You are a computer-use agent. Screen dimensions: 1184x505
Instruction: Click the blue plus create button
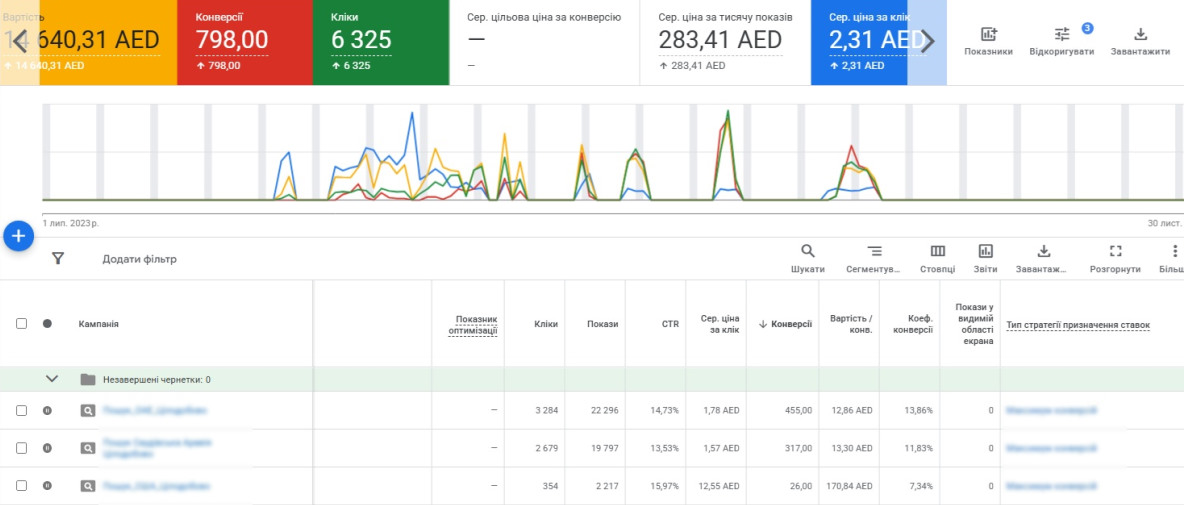click(x=18, y=236)
